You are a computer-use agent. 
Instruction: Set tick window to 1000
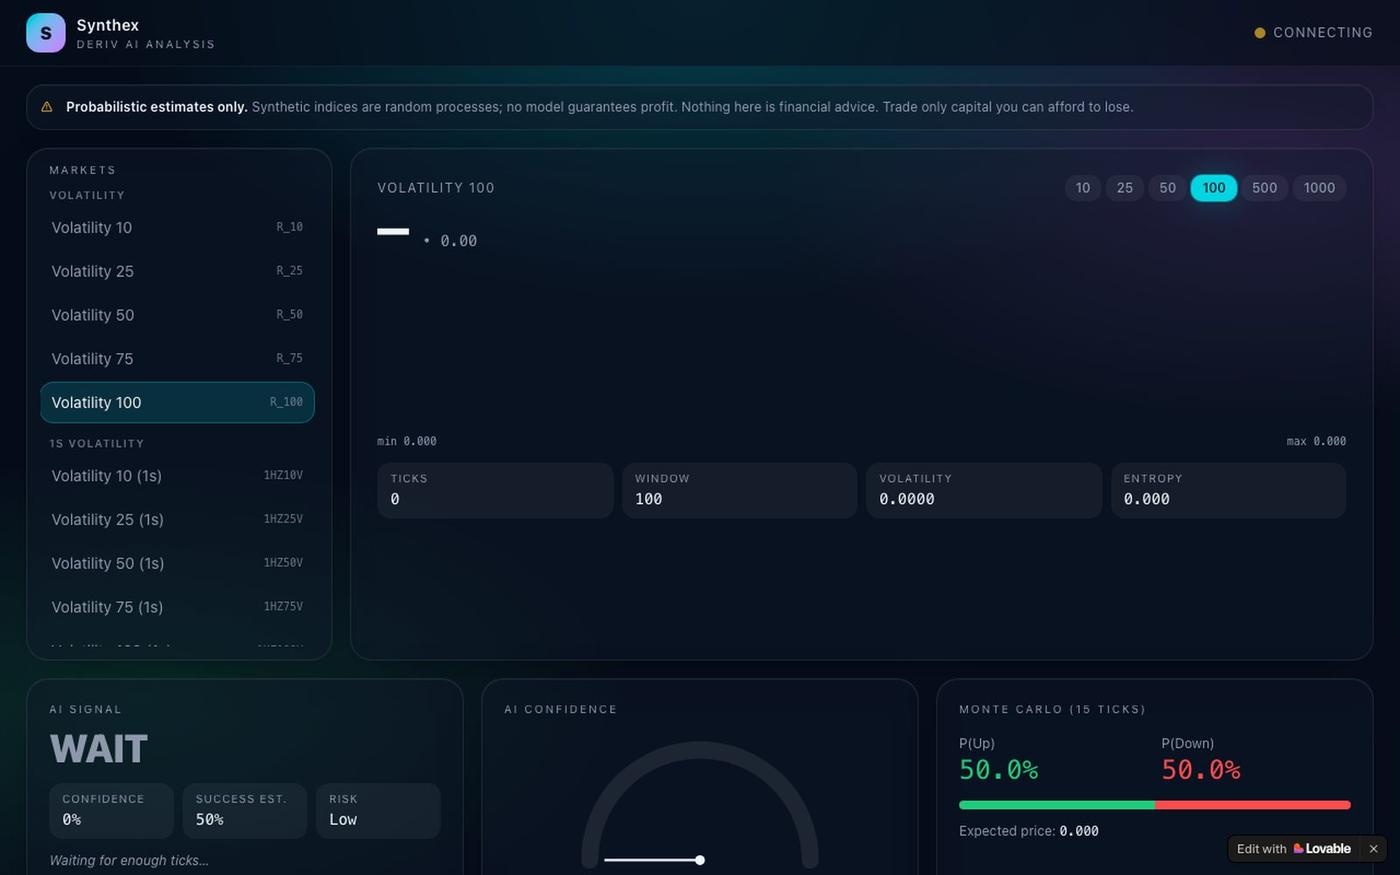tap(1319, 188)
